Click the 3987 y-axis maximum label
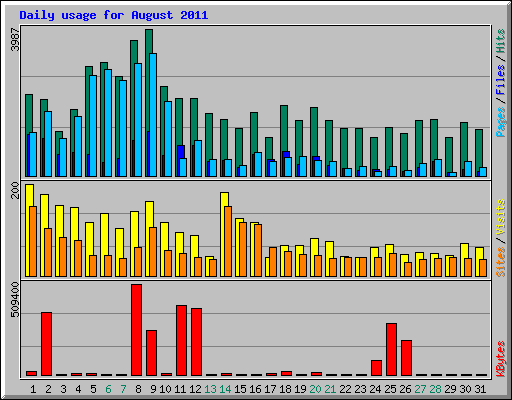512x400 pixels. [x=15, y=39]
